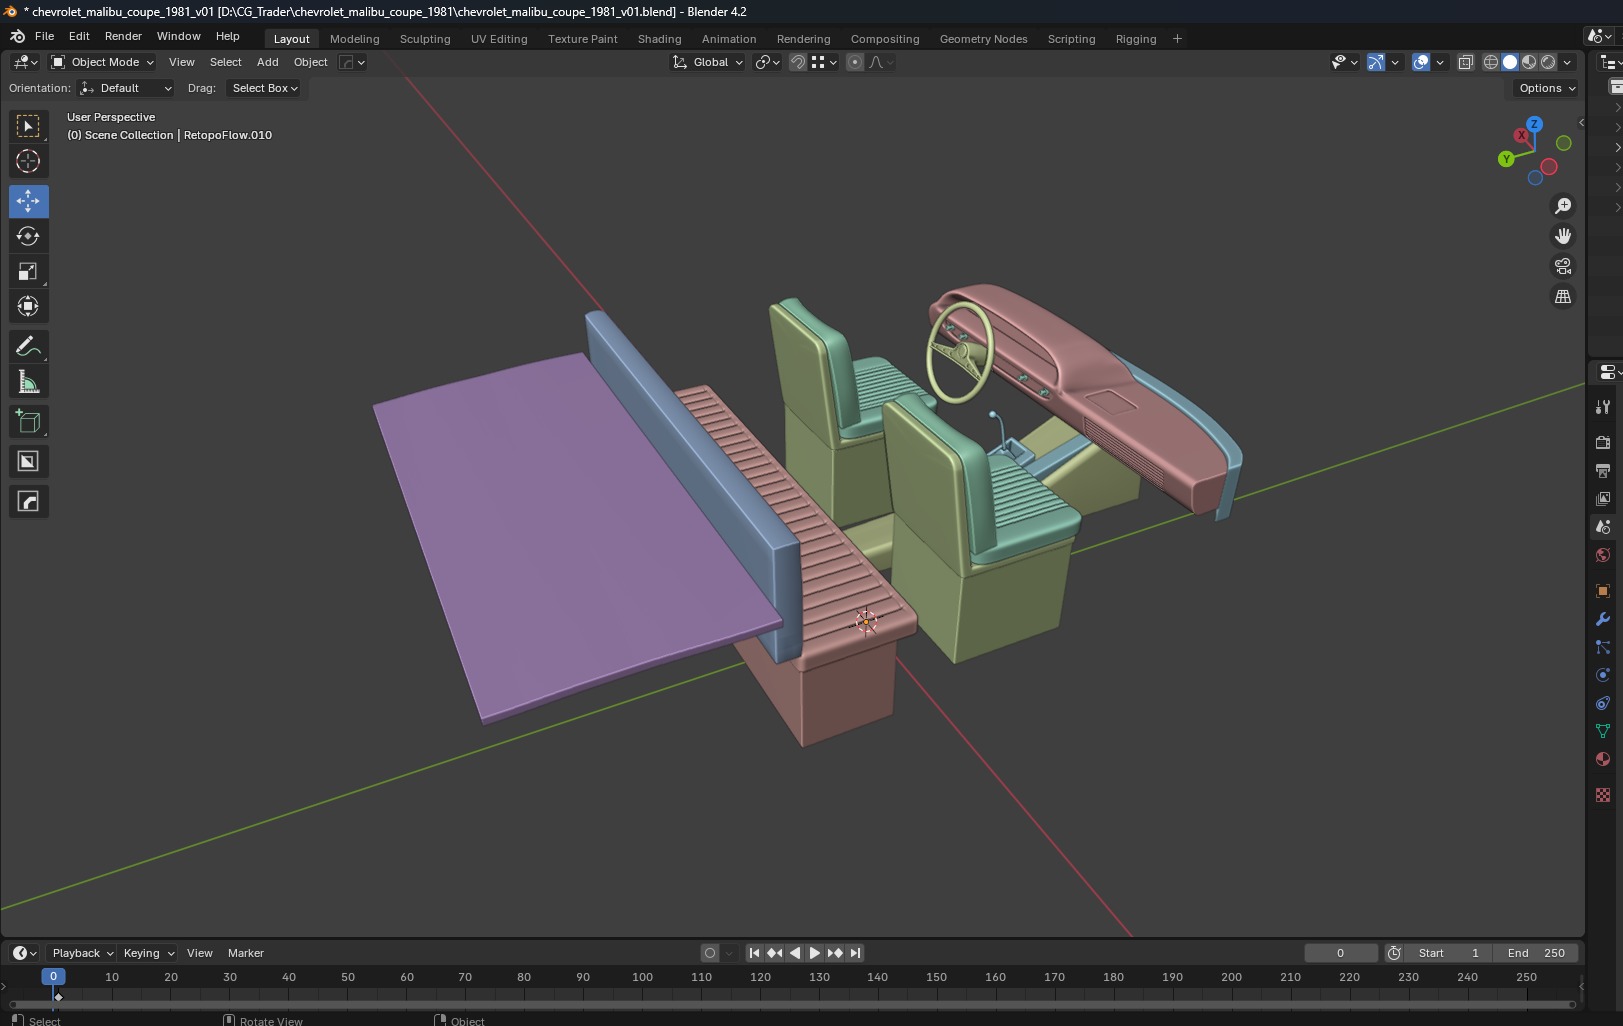Open the Select Box drag dropdown
Screen dimensions: 1623x1026
(264, 88)
